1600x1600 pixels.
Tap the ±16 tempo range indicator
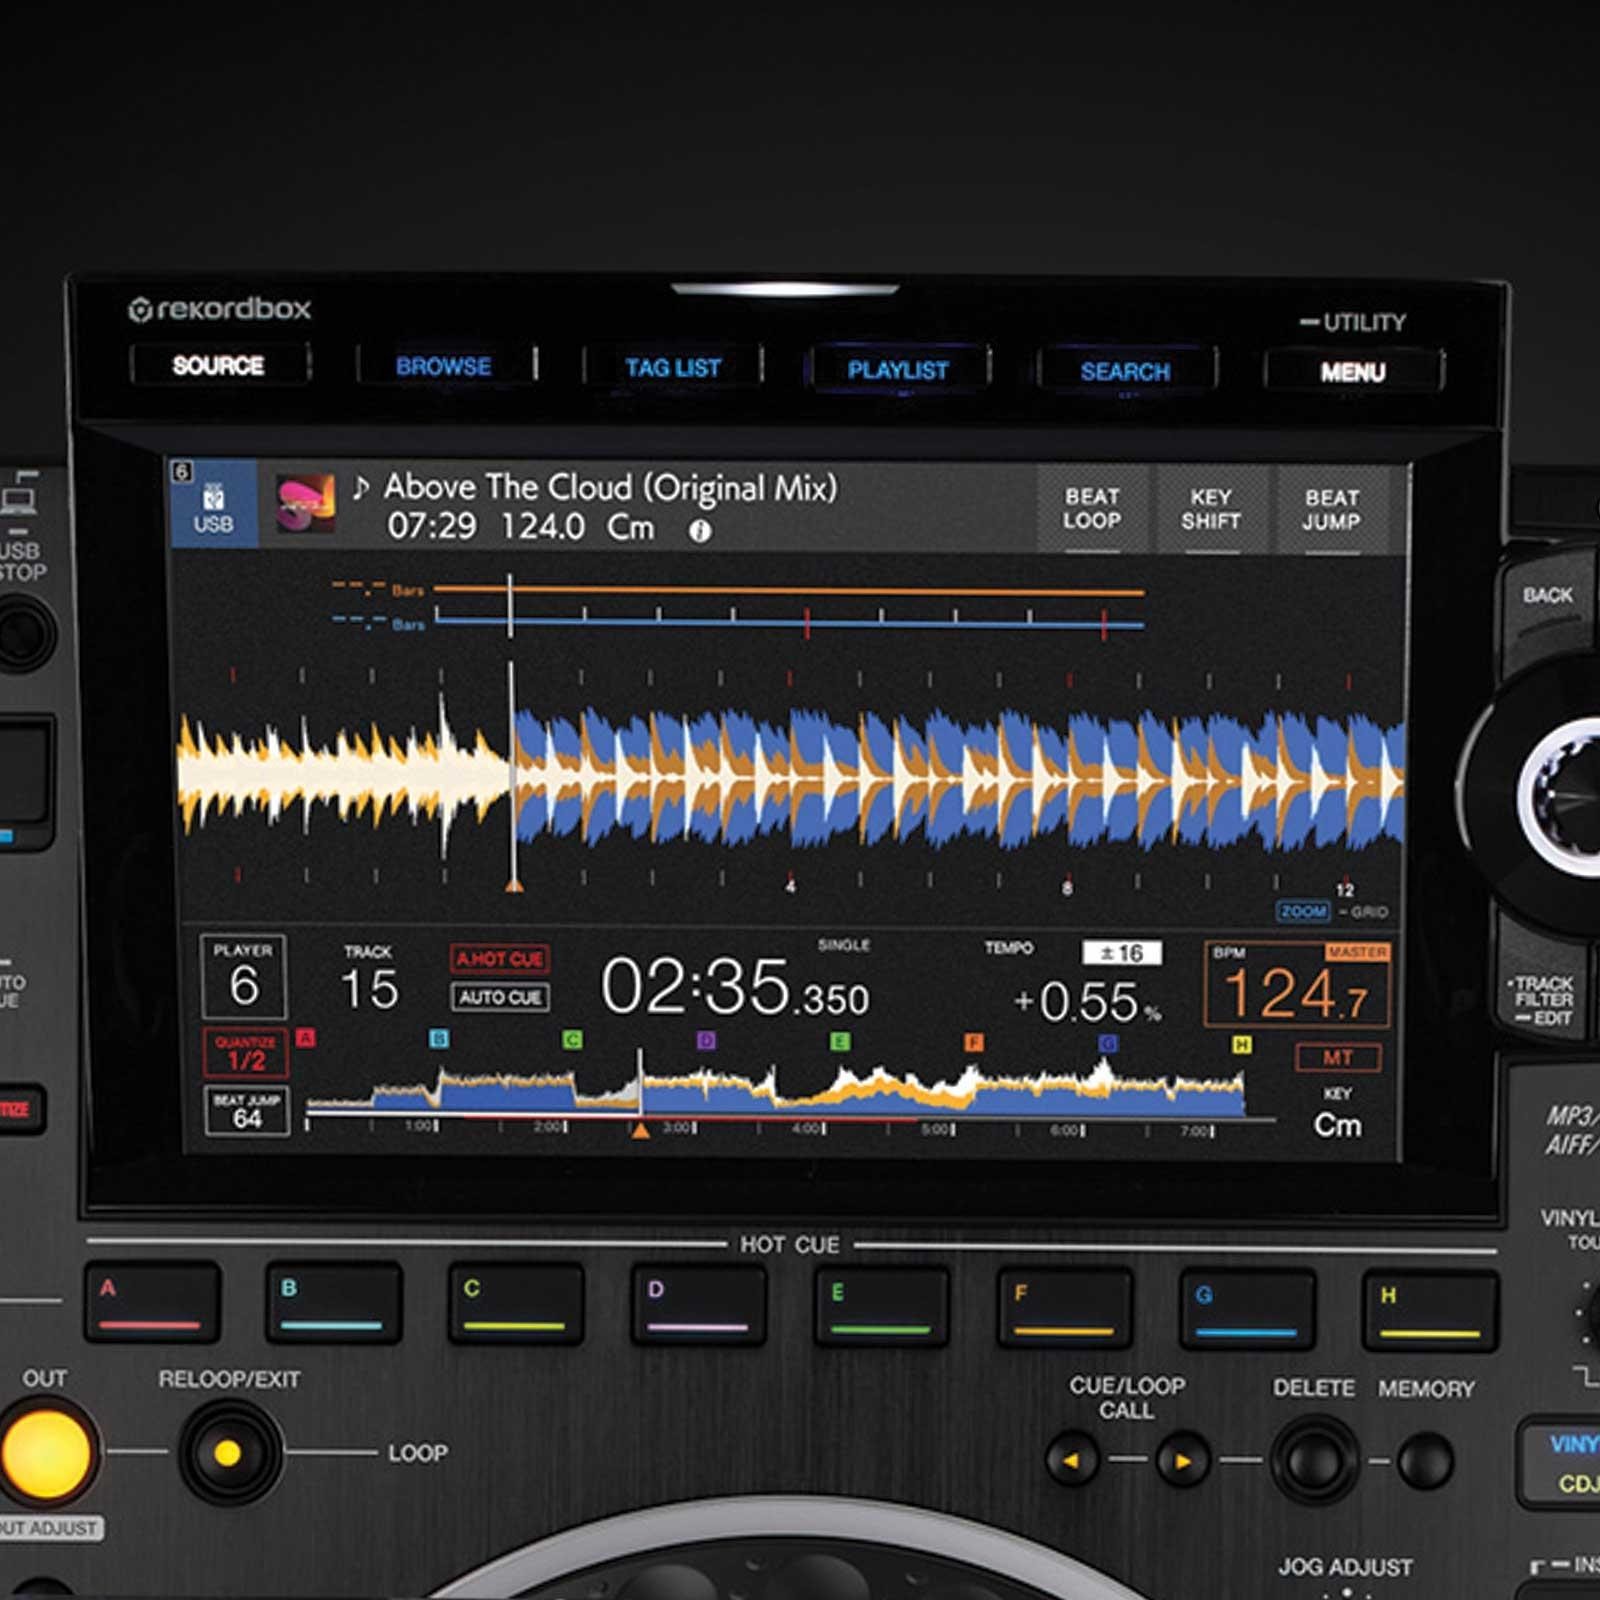tap(1122, 953)
